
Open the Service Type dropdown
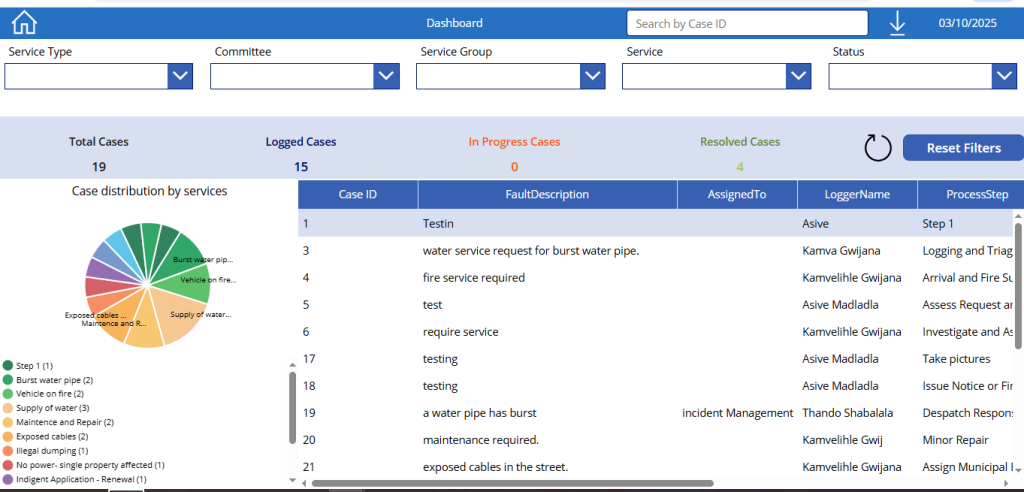pyautogui.click(x=180, y=76)
